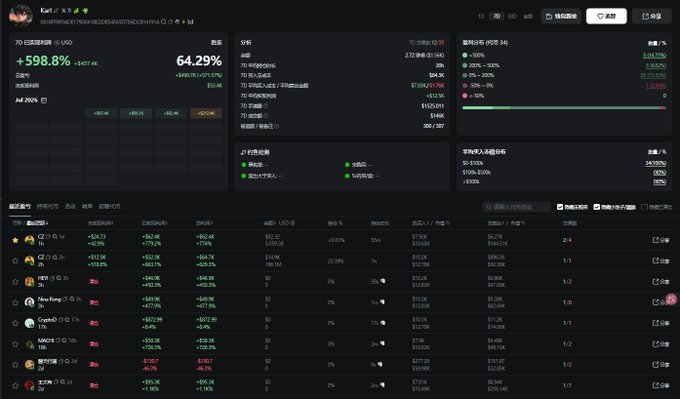Click the 64.29% win rate value
The height and width of the screenshot is (399, 680).
click(x=199, y=61)
